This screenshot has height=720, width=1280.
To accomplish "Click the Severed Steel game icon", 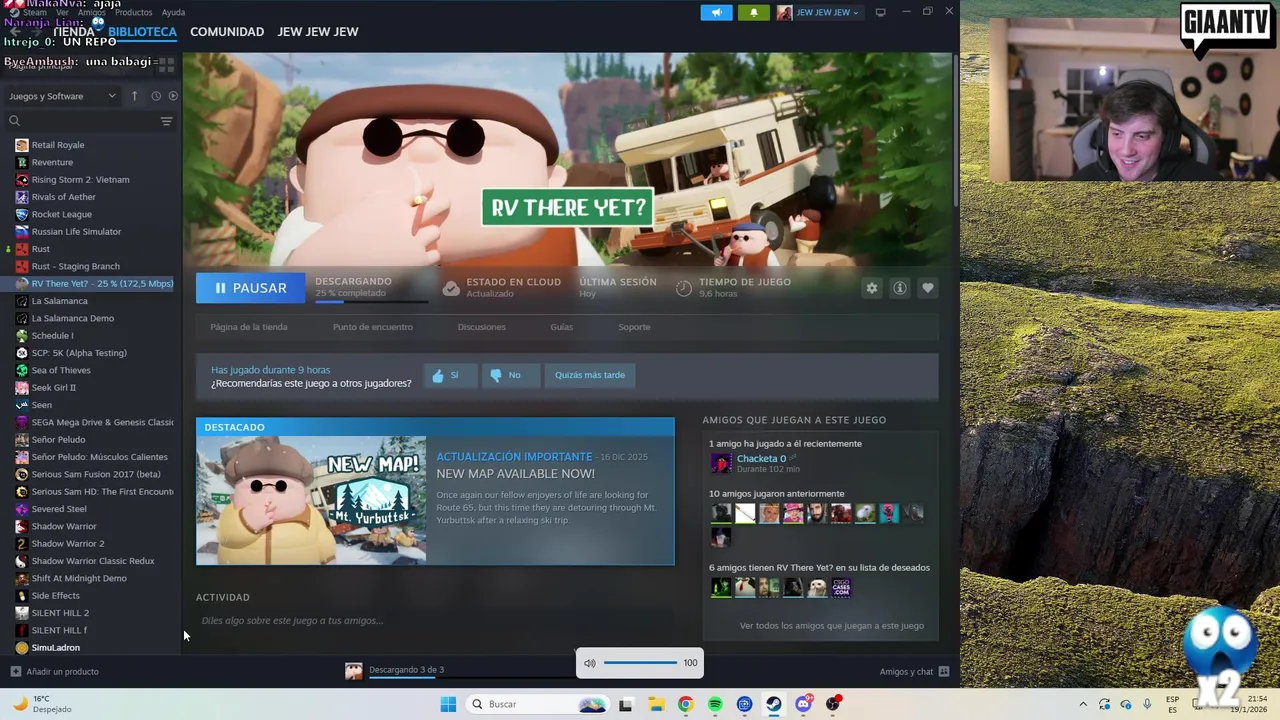I will (x=22, y=509).
